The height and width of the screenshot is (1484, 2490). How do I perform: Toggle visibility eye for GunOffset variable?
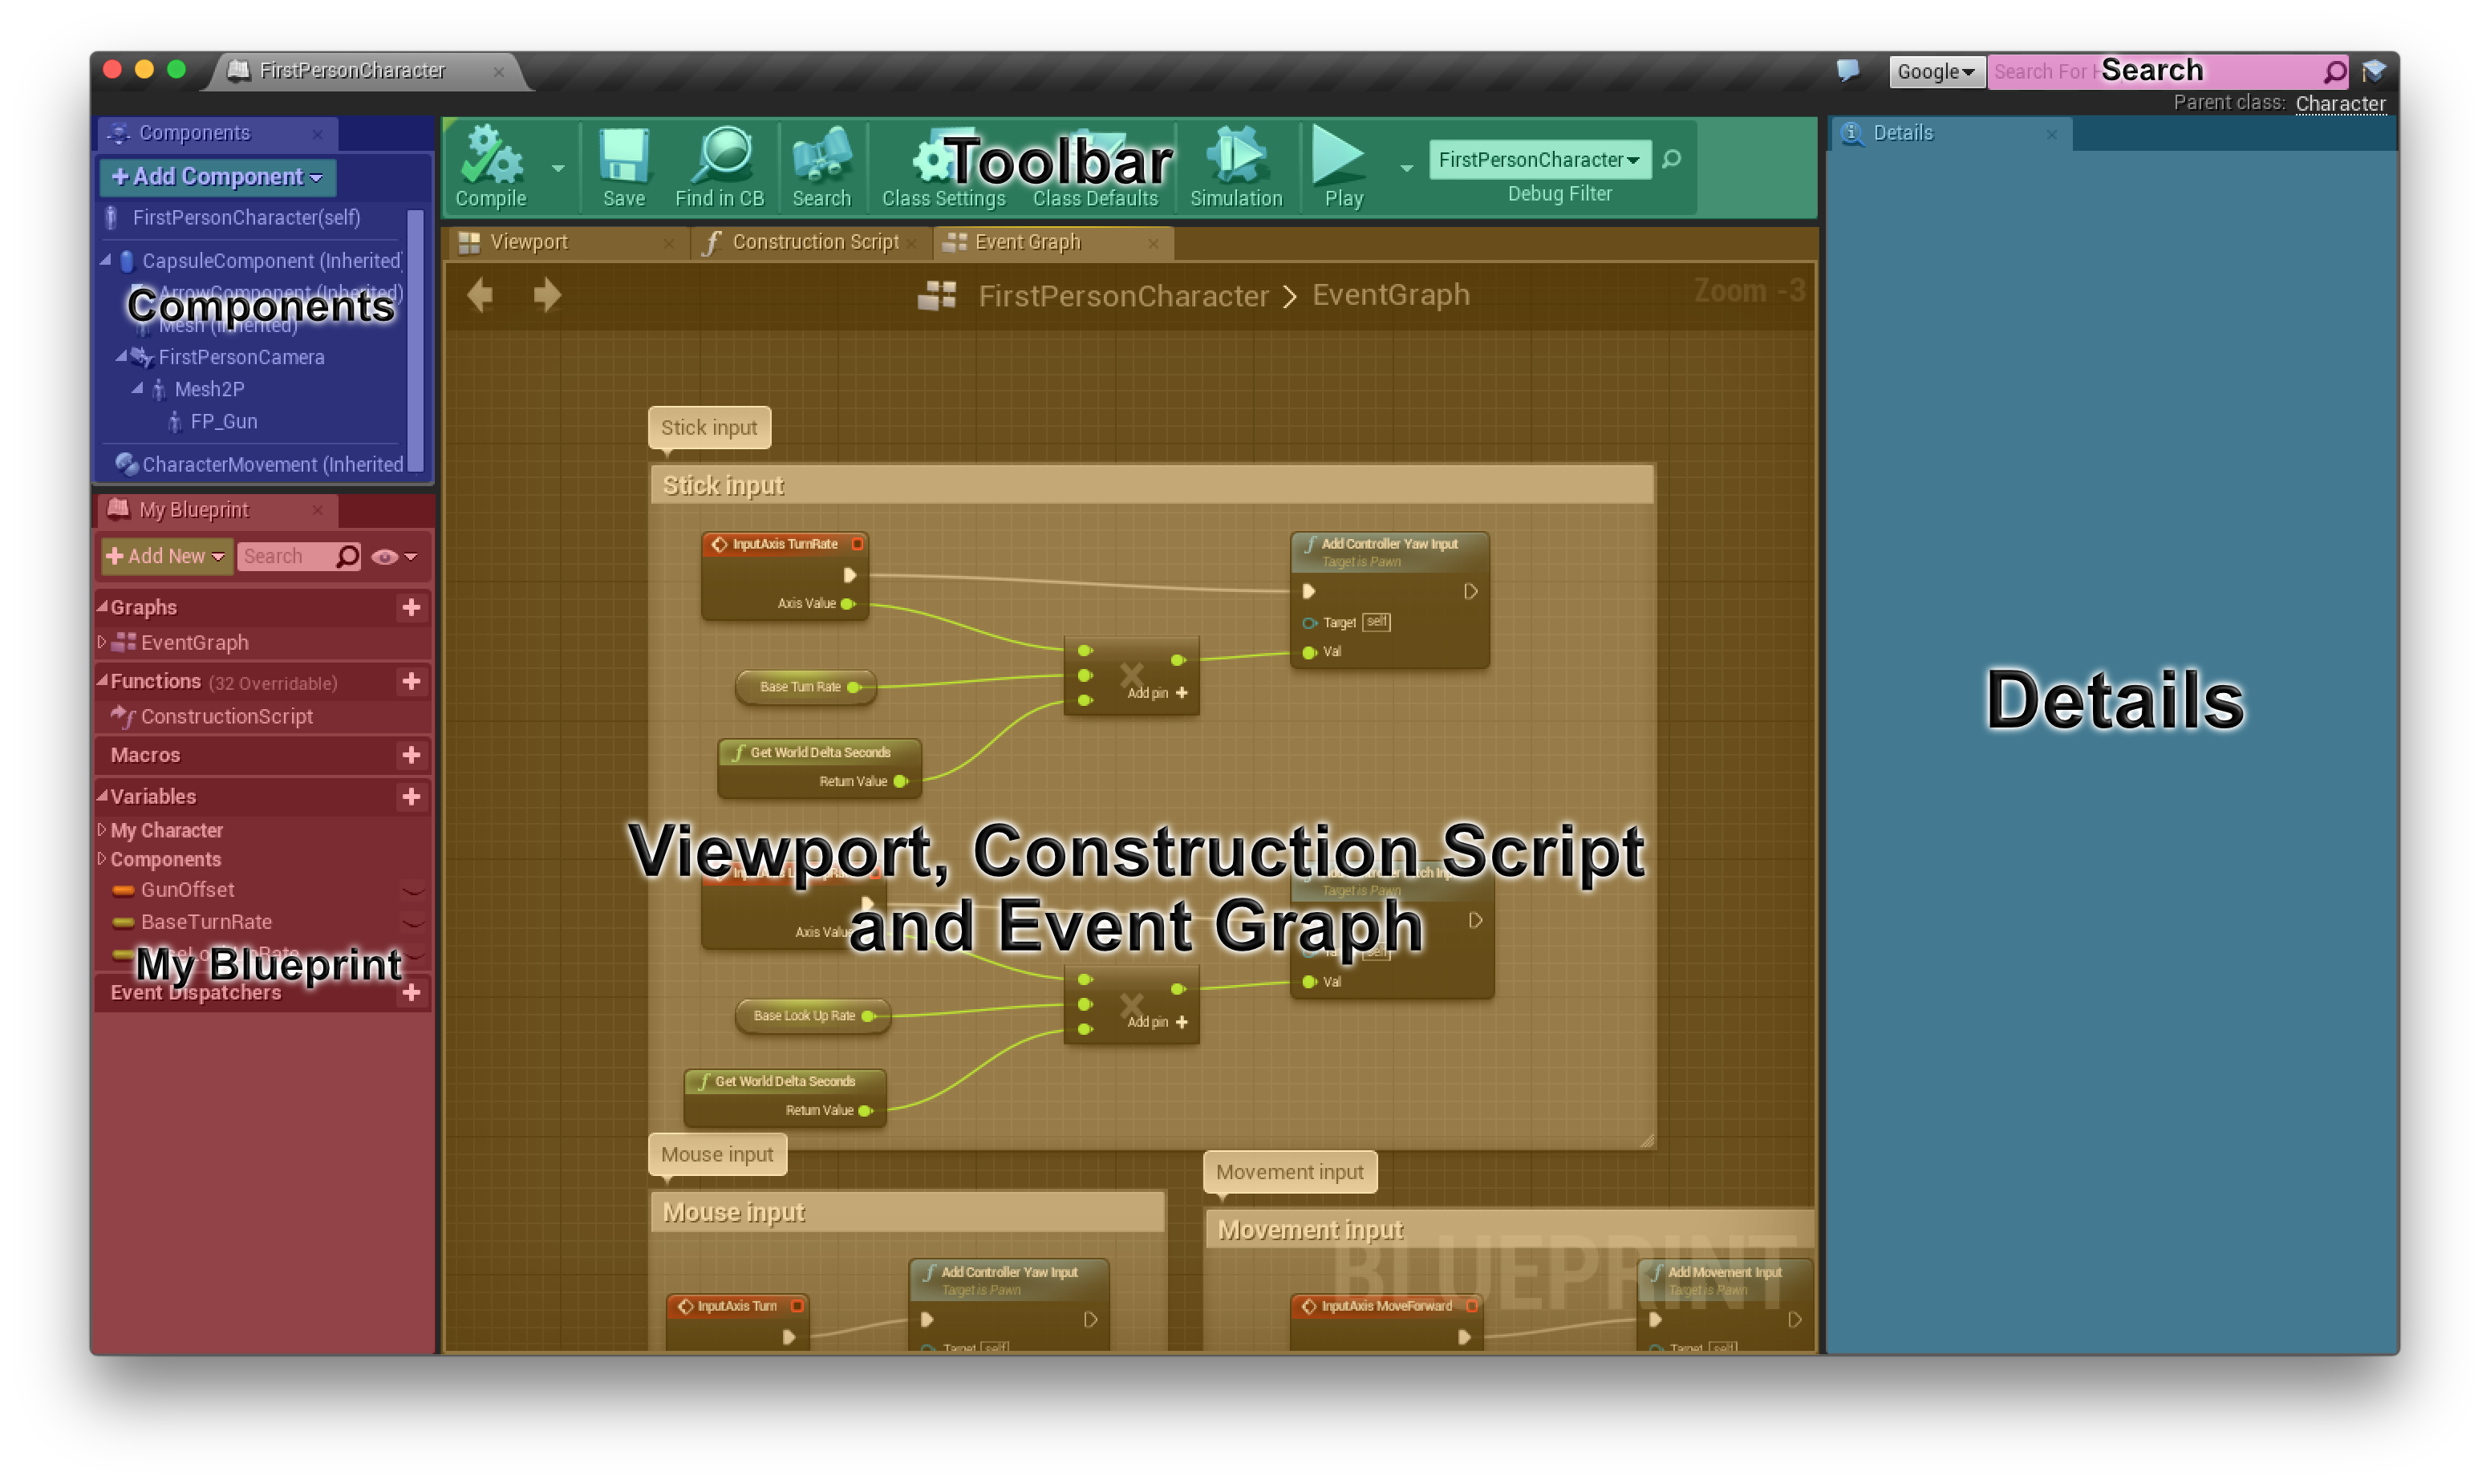coord(412,890)
